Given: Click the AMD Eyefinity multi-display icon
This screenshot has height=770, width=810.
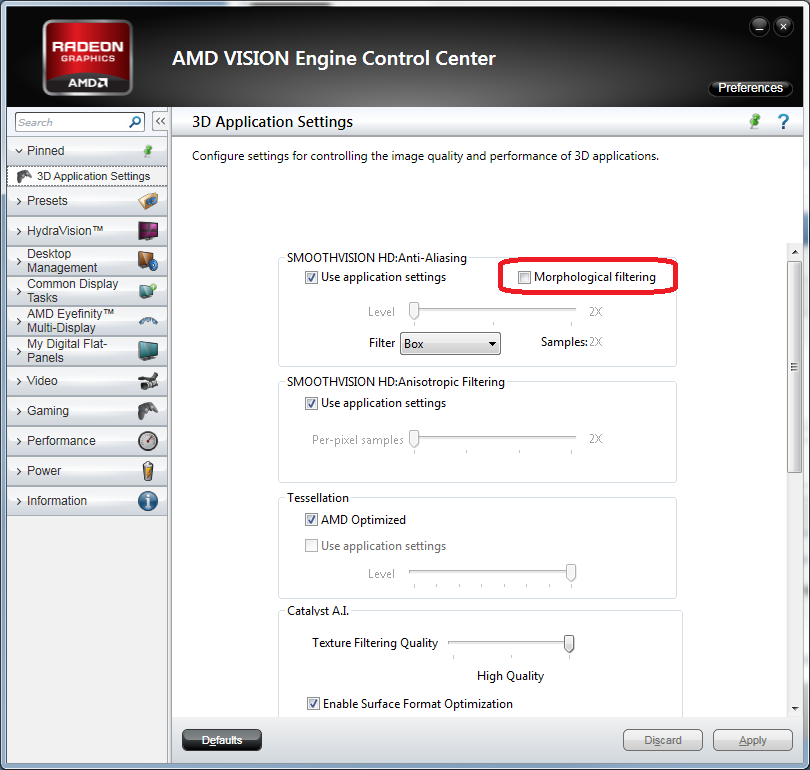Looking at the screenshot, I should coord(148,321).
